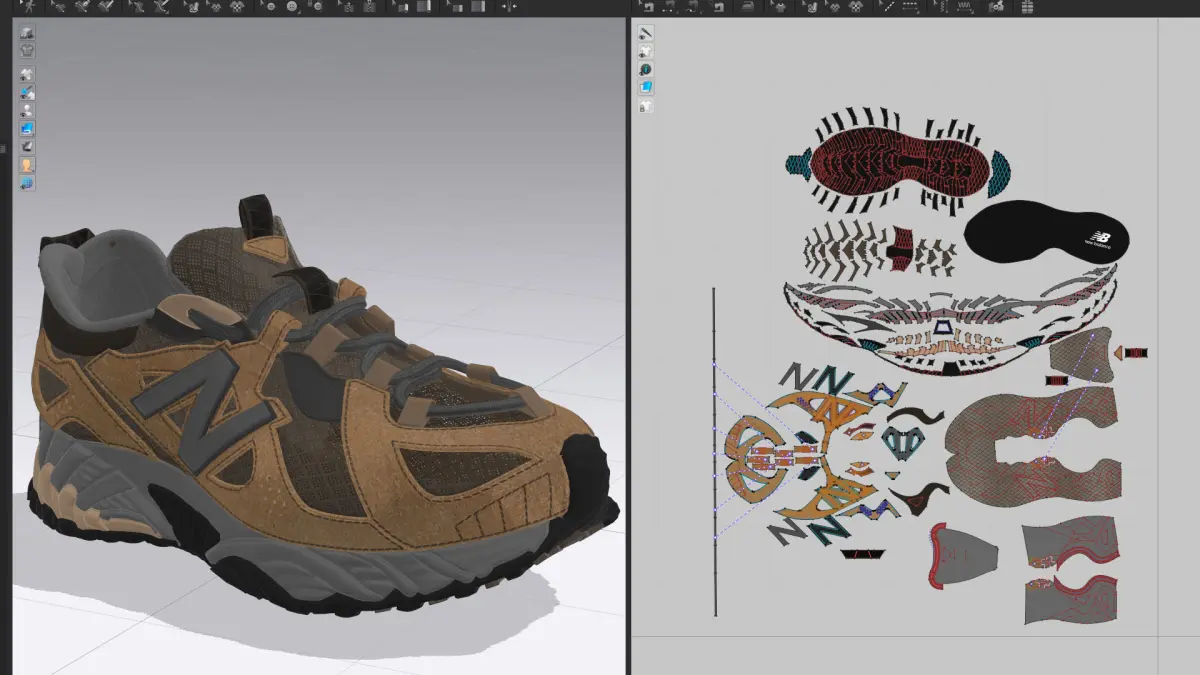Image resolution: width=1200 pixels, height=675 pixels.
Task: Open the 3D garment display style icon
Action: (x=27, y=31)
